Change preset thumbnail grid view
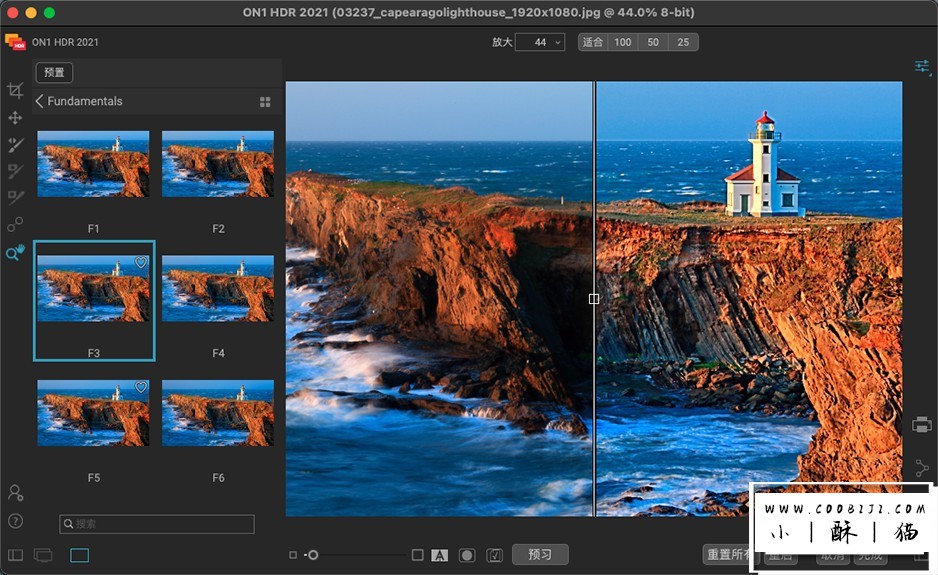The image size is (938, 575). coord(265,102)
